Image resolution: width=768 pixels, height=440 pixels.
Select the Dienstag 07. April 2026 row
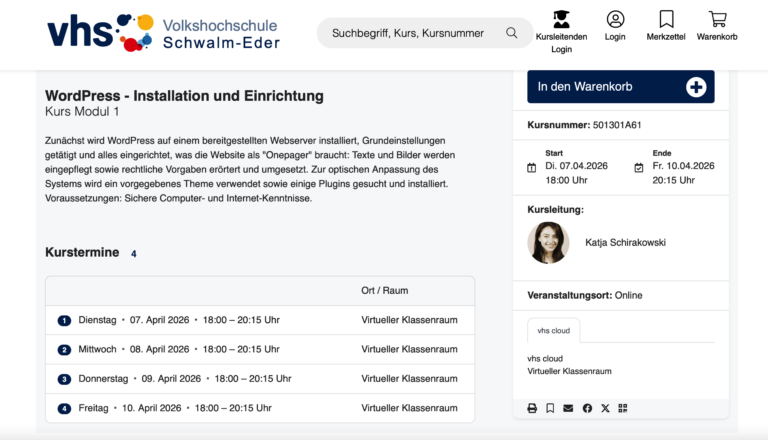(260, 321)
